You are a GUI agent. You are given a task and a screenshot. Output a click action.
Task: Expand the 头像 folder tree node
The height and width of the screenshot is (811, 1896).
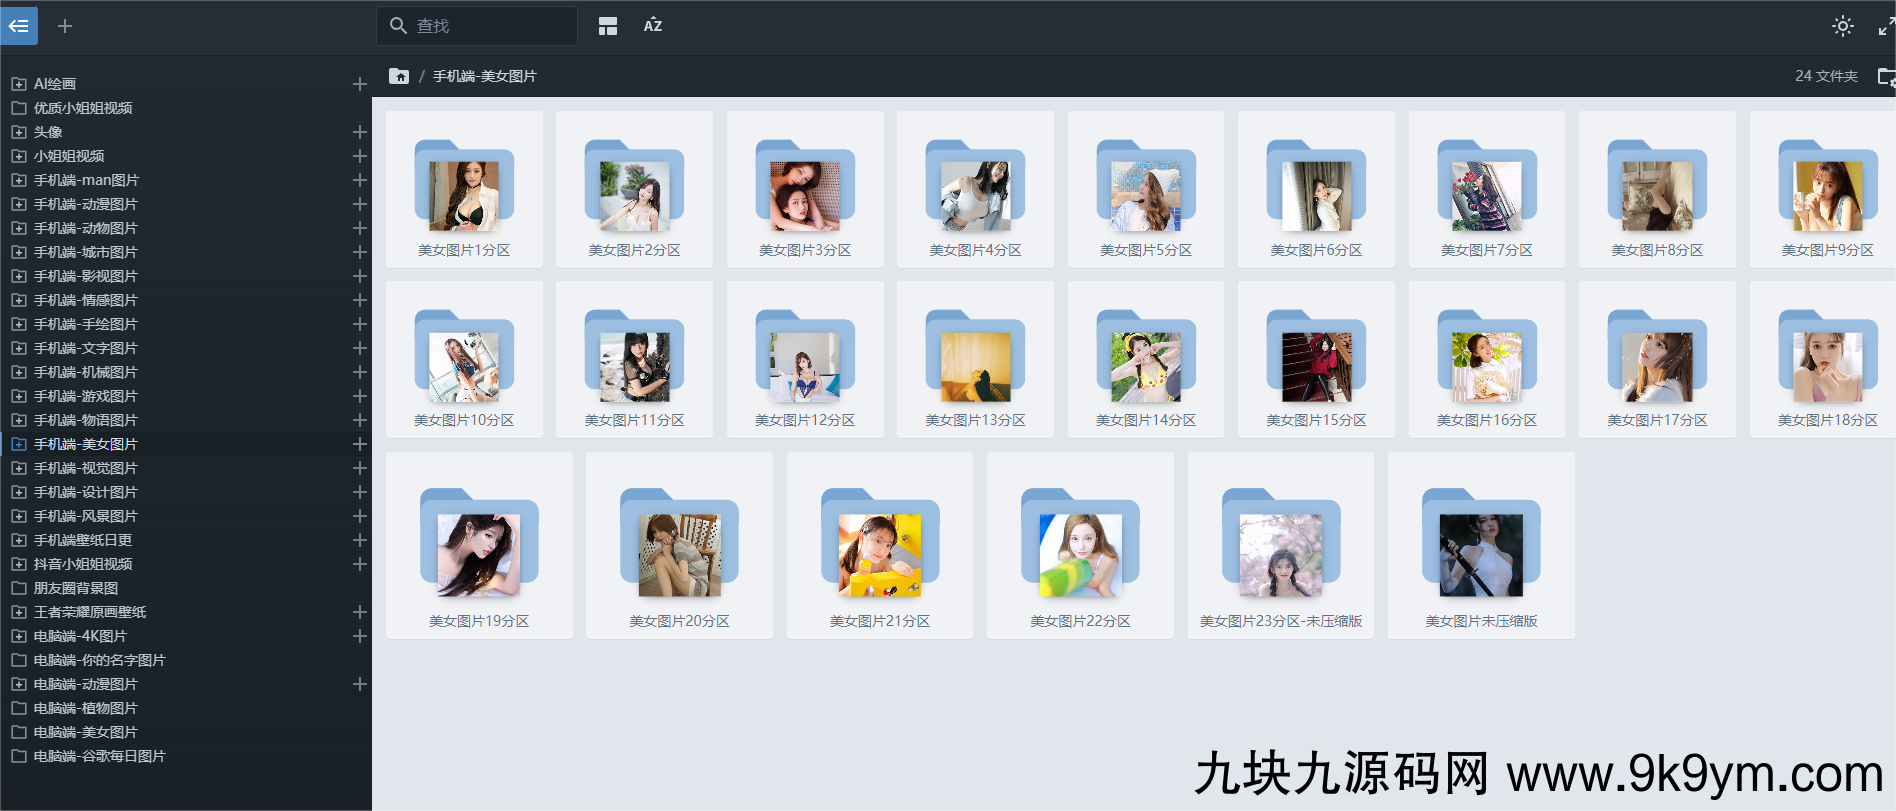[x=18, y=132]
